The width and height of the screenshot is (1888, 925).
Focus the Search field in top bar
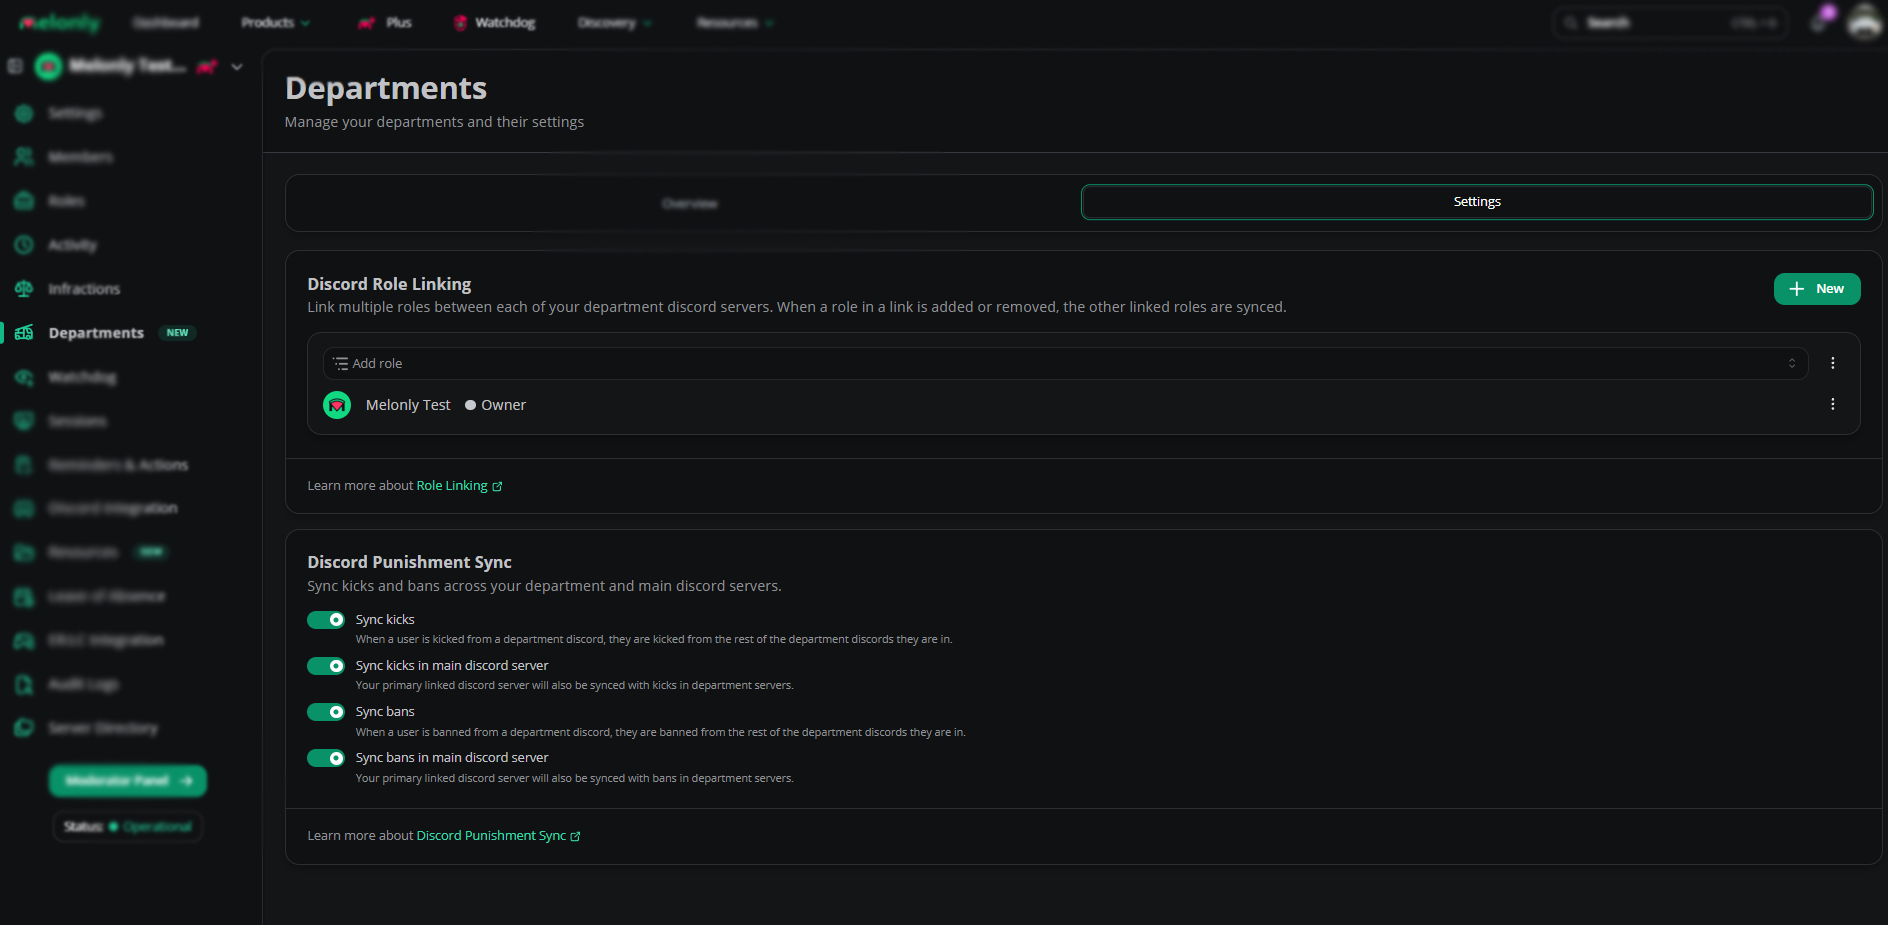coord(1670,22)
